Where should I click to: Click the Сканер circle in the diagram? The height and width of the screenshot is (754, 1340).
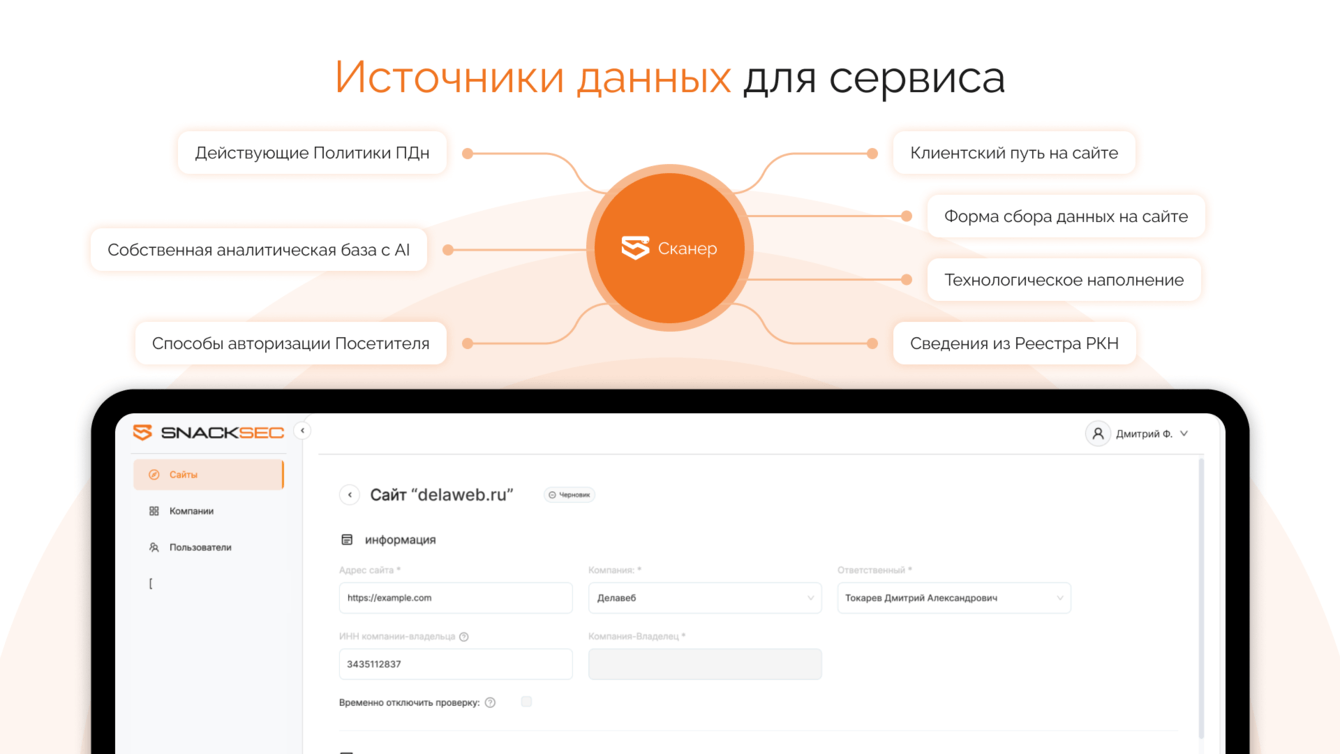[x=669, y=248]
